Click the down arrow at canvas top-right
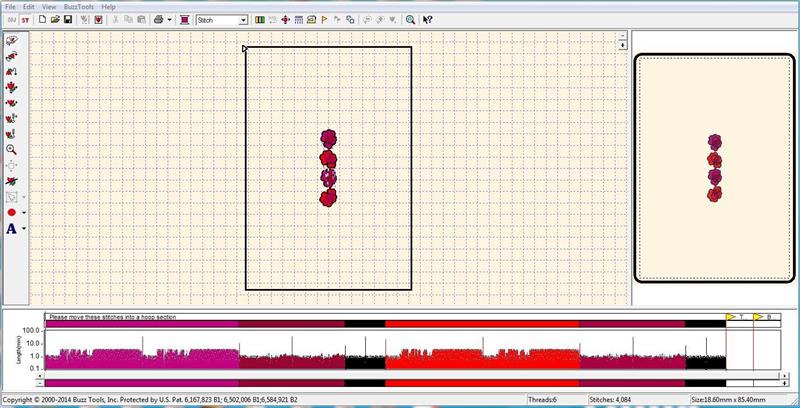The height and width of the screenshot is (408, 800). pos(622,45)
